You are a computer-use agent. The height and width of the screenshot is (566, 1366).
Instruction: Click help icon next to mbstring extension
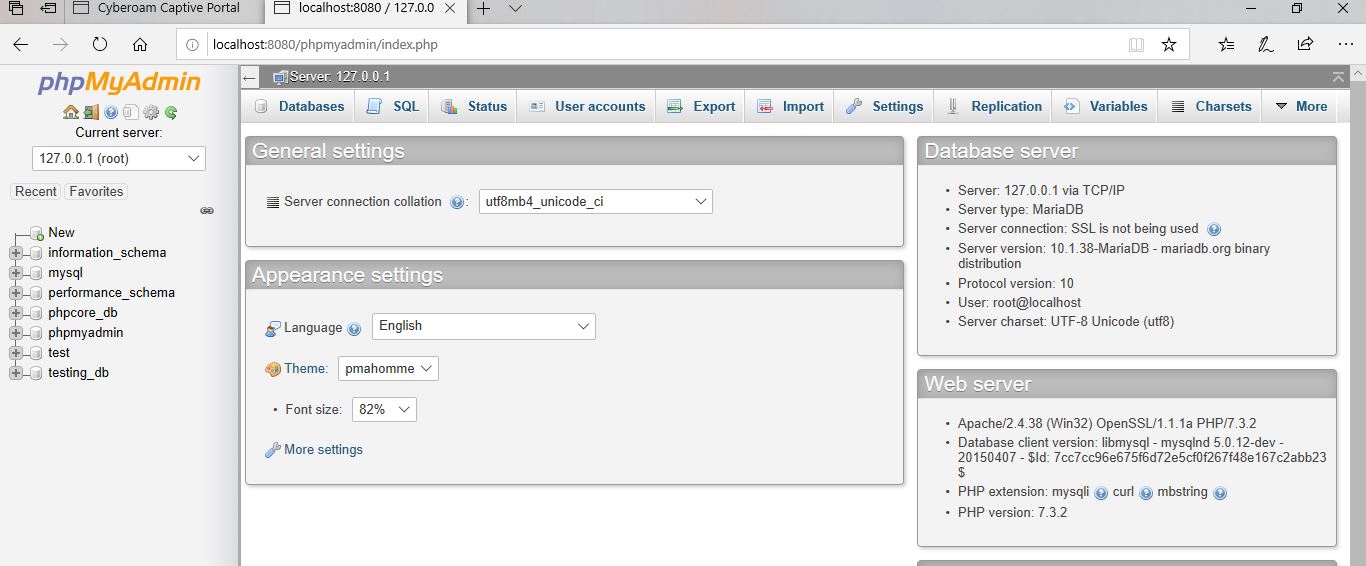(1219, 493)
